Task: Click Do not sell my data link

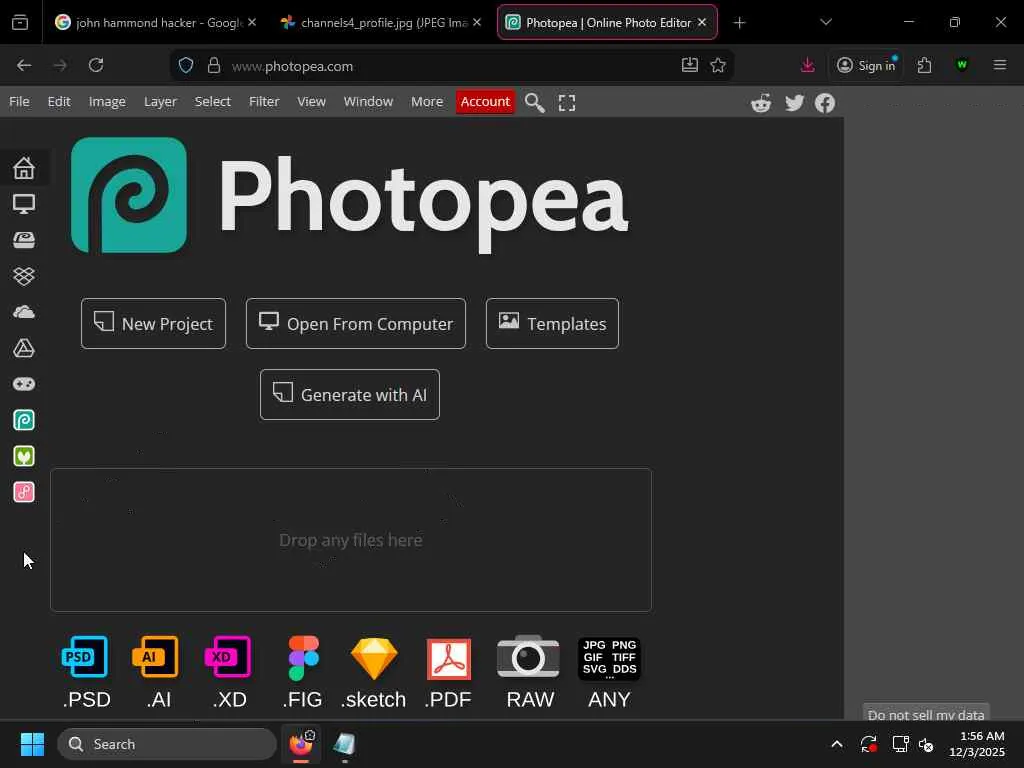Action: [925, 714]
